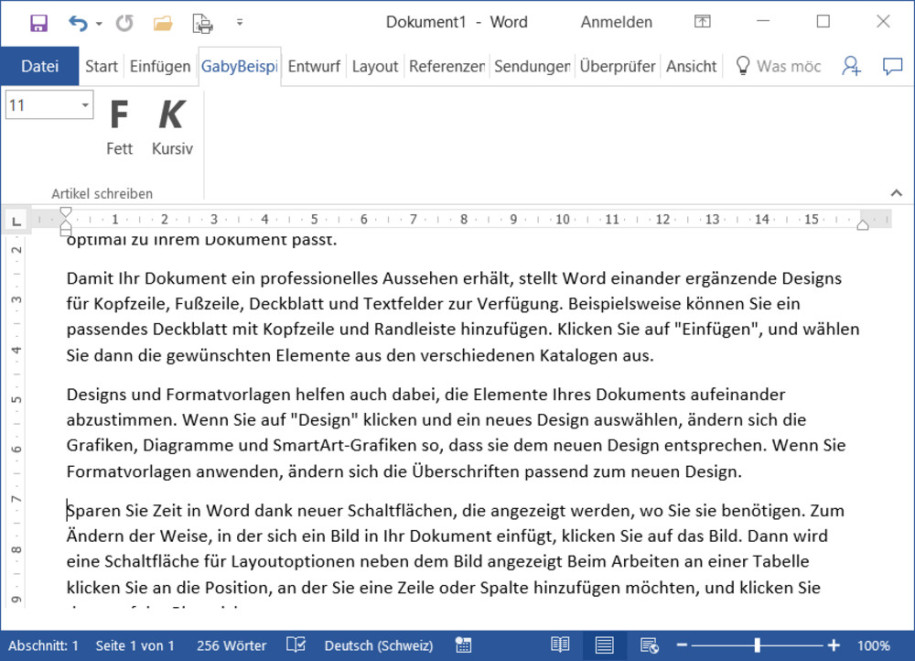Click the macro recording icon in status bar
The height and width of the screenshot is (661, 915).
tap(463, 645)
